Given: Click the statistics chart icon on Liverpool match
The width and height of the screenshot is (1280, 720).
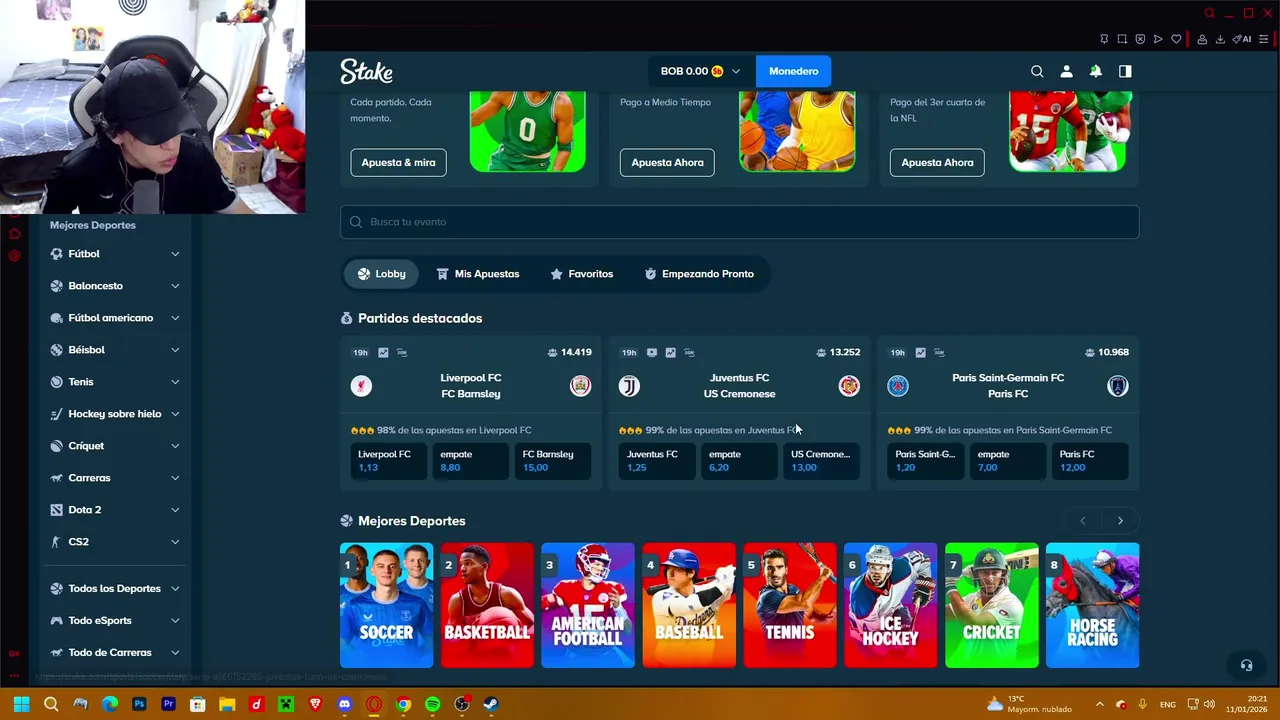Looking at the screenshot, I should pos(383,352).
